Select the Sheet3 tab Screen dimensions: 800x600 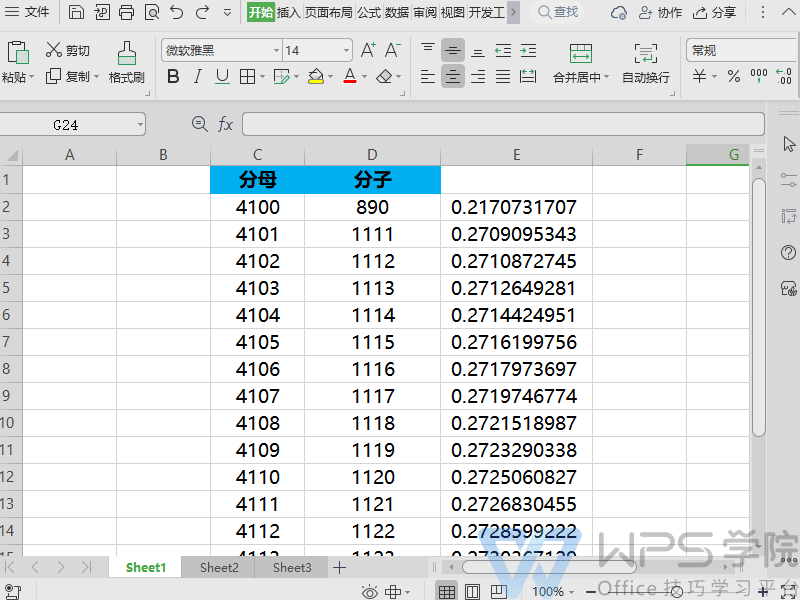pyautogui.click(x=292, y=567)
